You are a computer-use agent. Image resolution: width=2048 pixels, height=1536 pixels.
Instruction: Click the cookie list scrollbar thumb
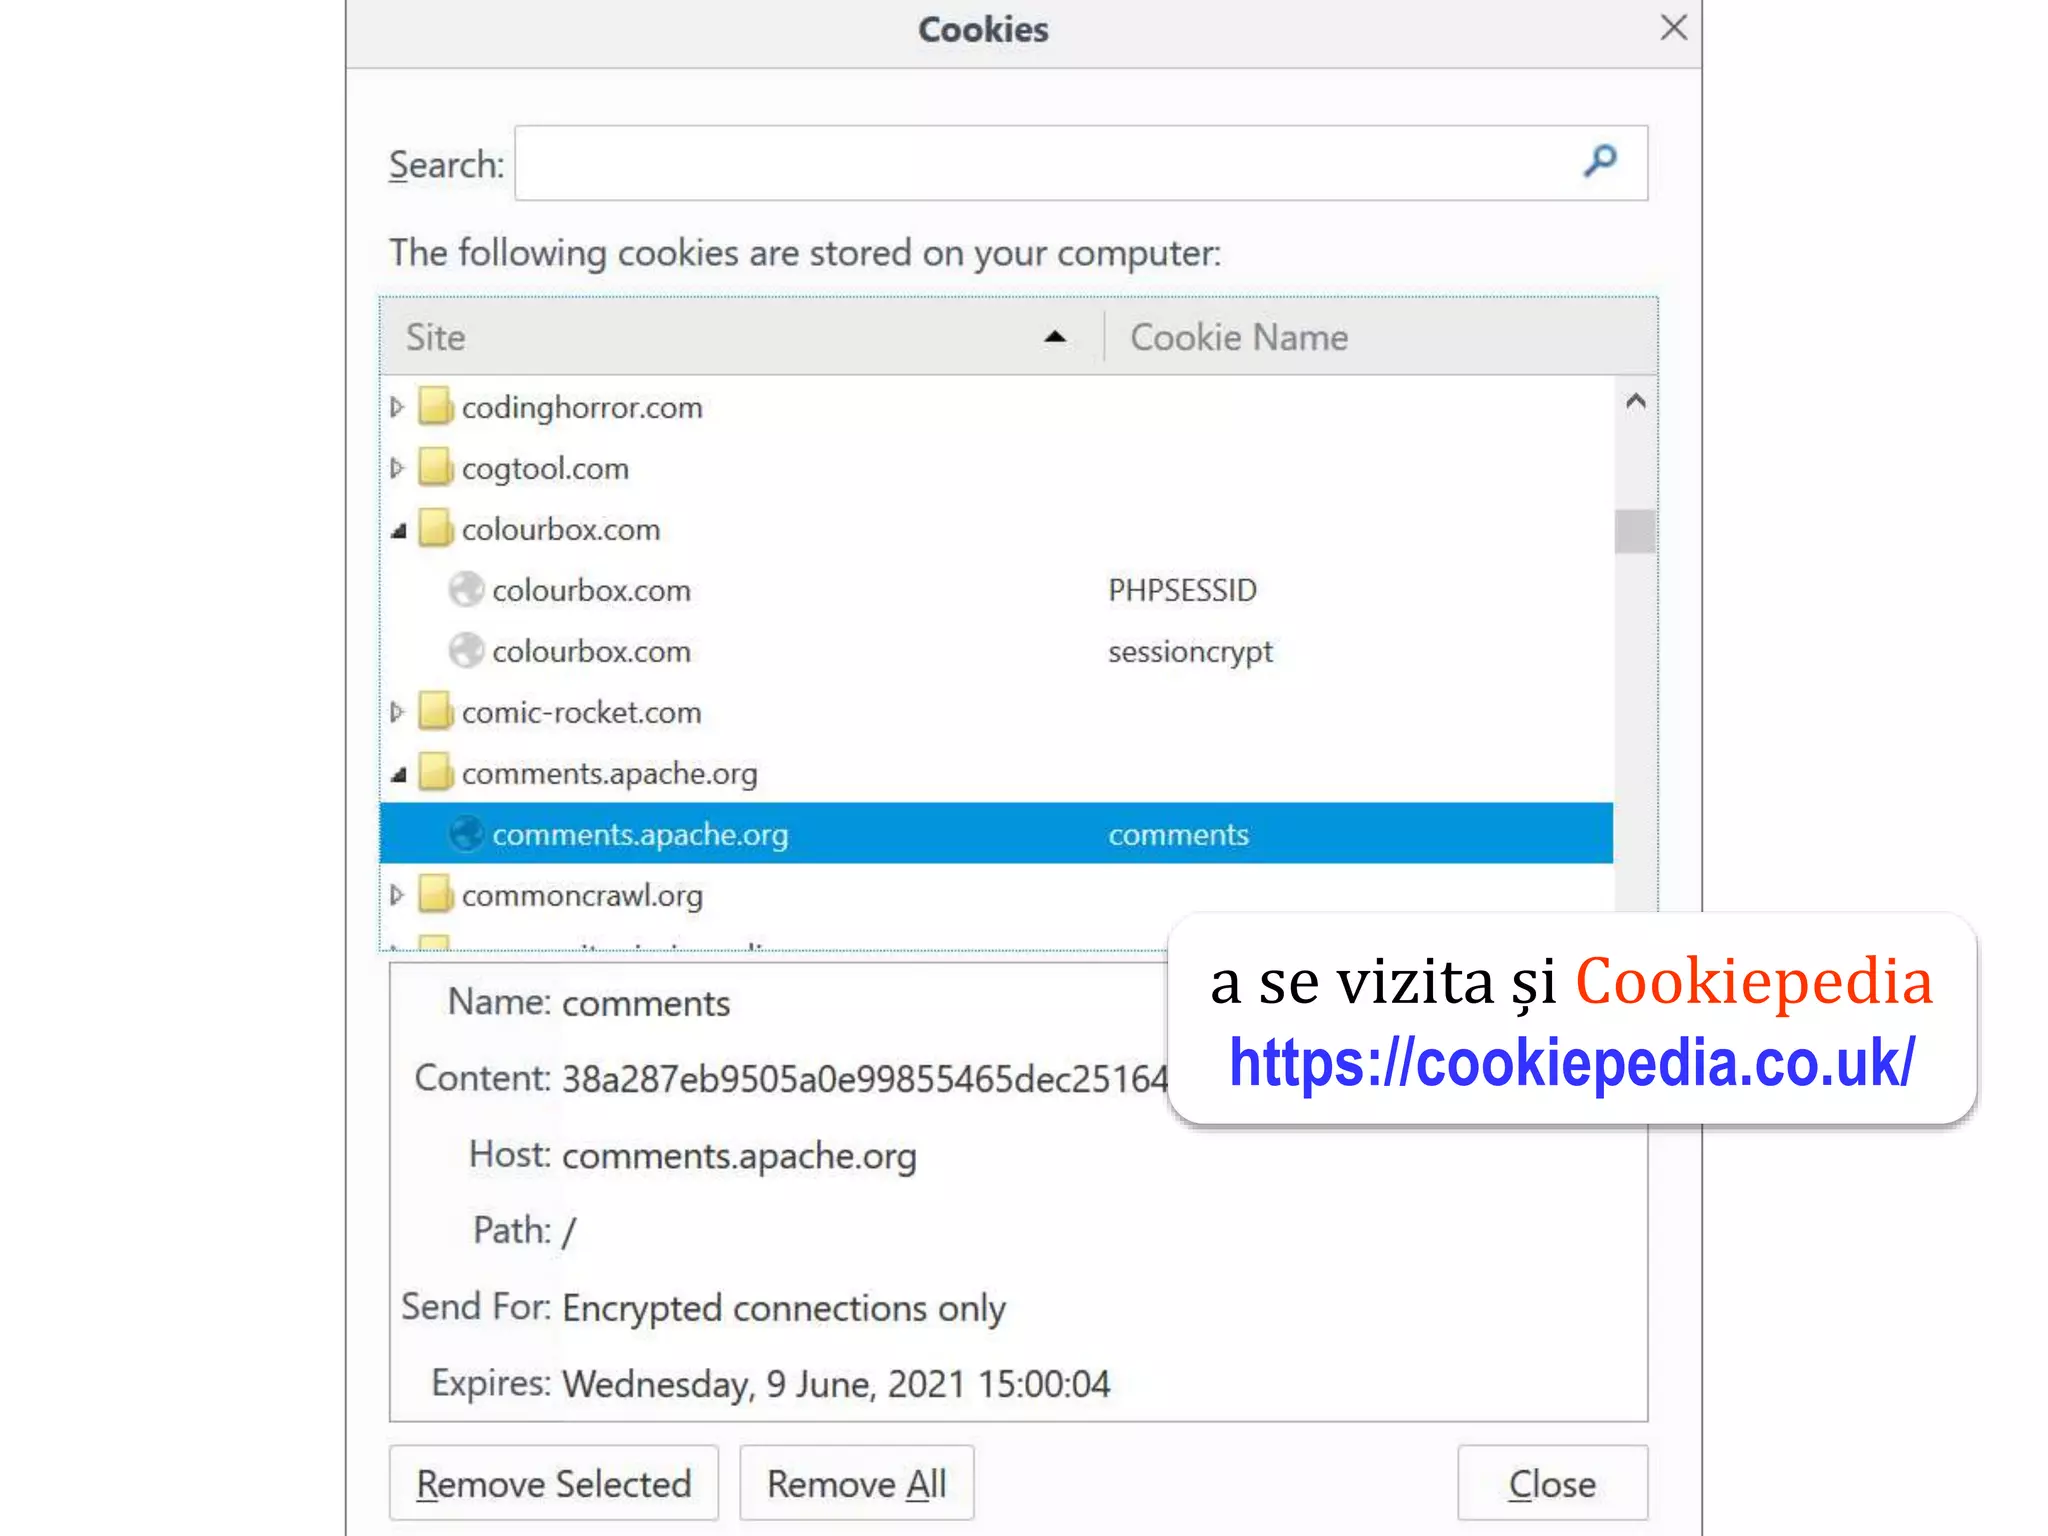coord(1634,531)
